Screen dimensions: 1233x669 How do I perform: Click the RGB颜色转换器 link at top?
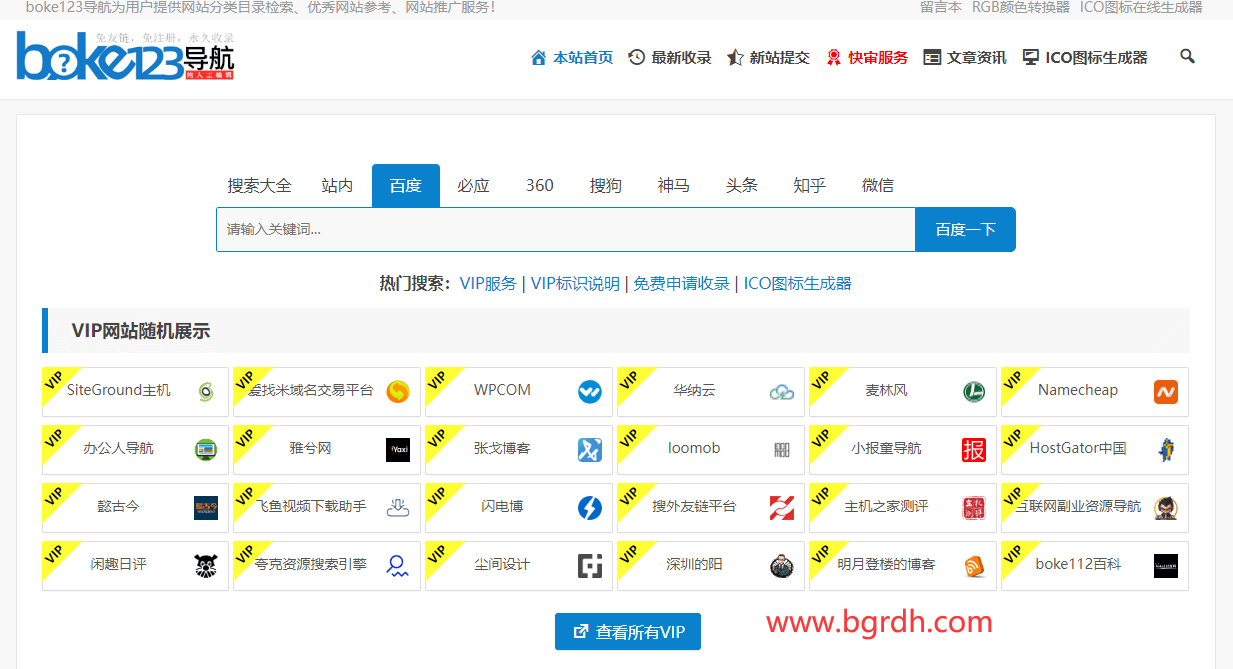1017,8
